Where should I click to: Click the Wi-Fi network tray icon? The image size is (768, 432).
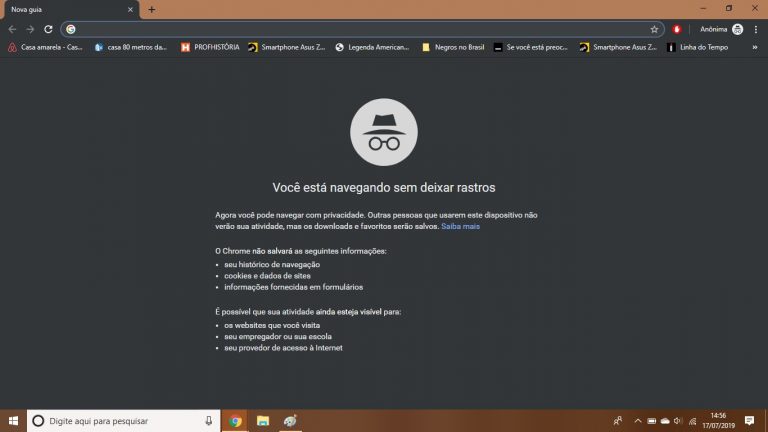[693, 421]
